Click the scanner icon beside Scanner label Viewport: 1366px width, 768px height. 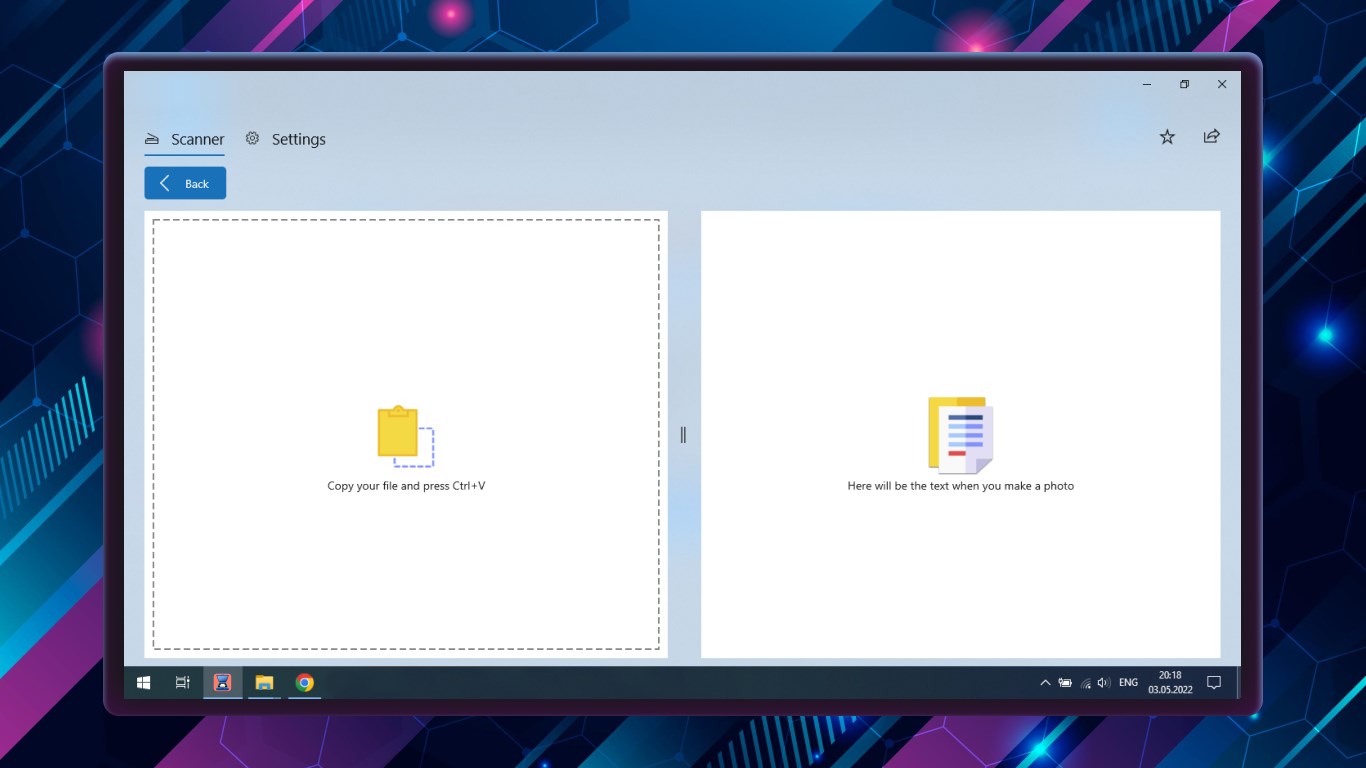tap(152, 139)
